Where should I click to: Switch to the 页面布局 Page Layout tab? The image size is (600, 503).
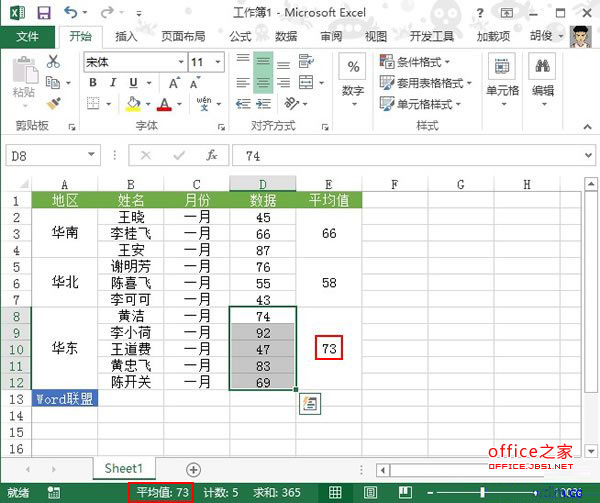pyautogui.click(x=183, y=37)
